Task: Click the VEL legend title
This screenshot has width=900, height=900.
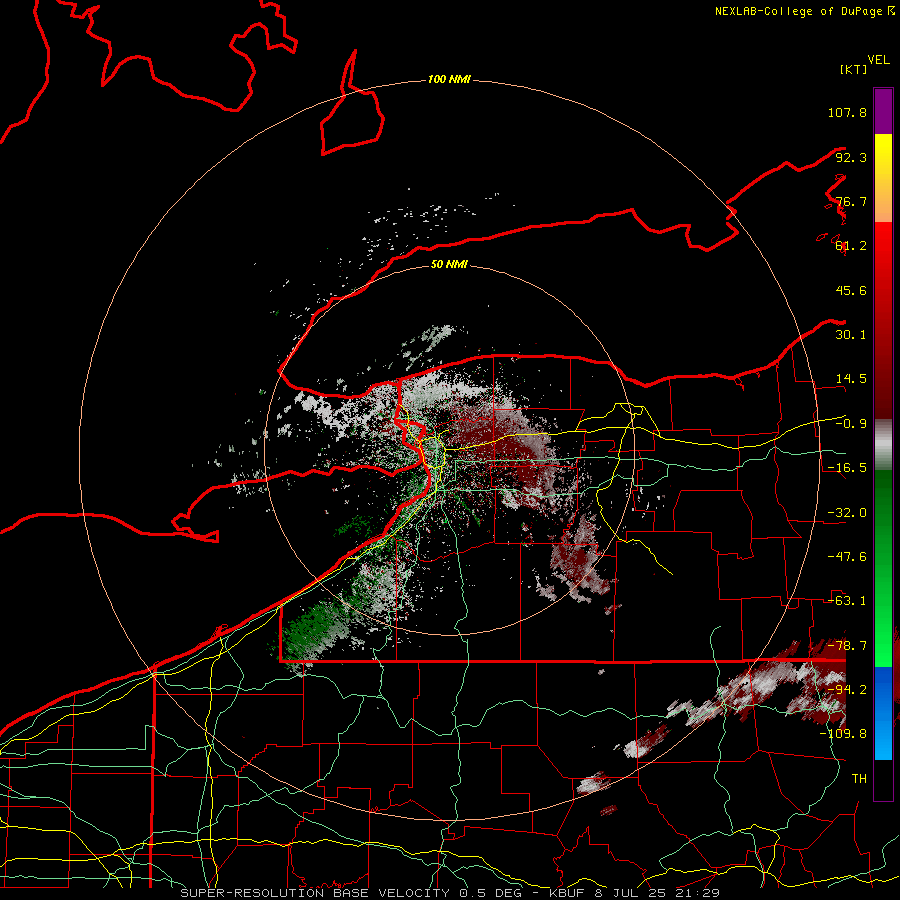Action: (x=878, y=60)
